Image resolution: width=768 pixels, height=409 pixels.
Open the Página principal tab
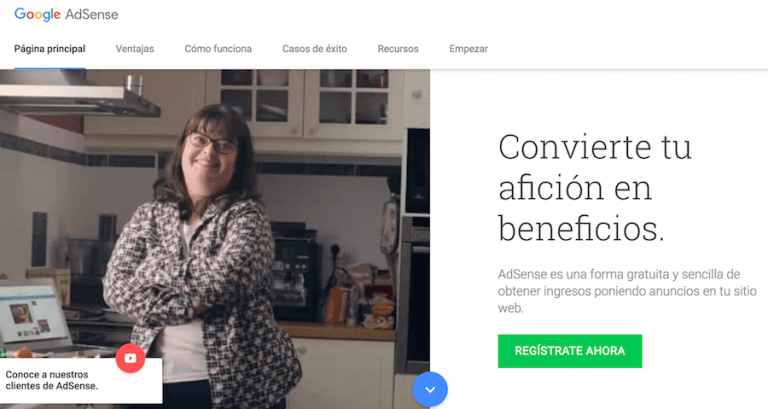49,49
